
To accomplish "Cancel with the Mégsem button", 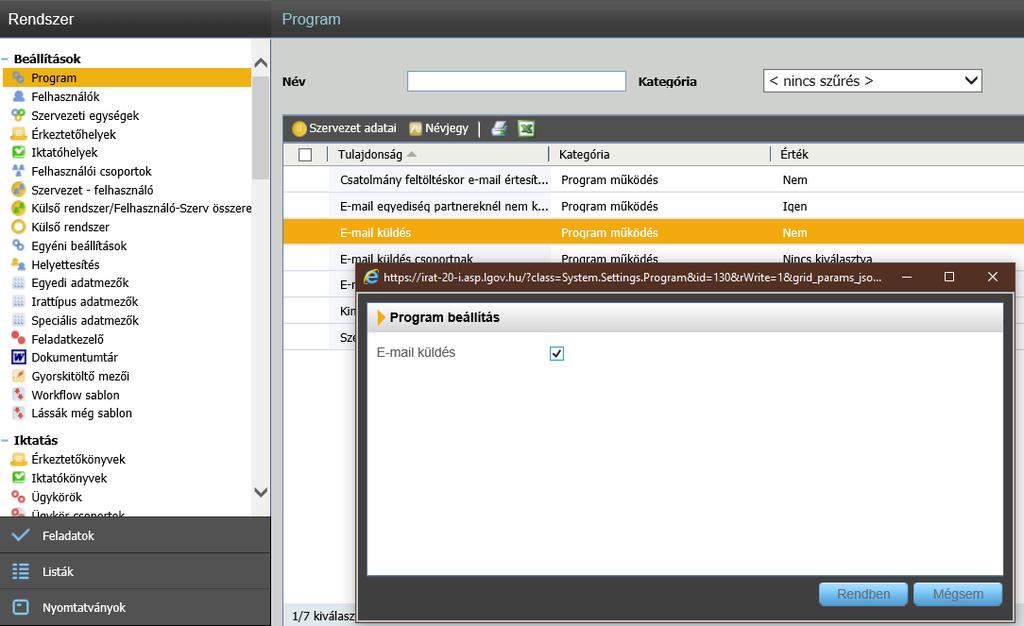I will [957, 594].
